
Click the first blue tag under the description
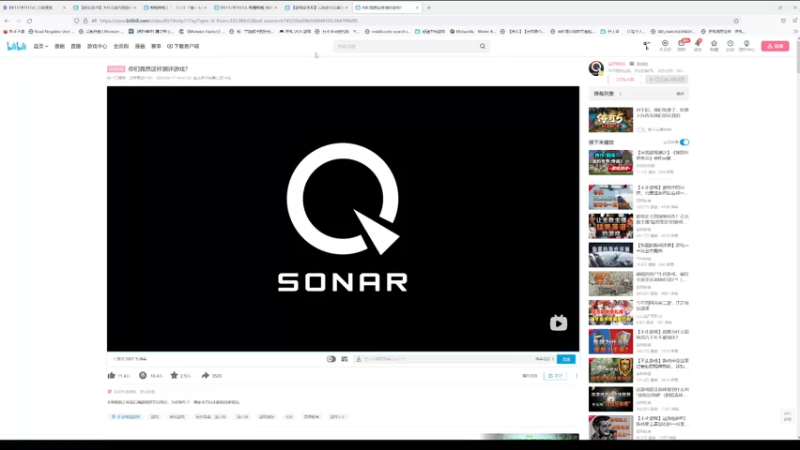click(126, 417)
